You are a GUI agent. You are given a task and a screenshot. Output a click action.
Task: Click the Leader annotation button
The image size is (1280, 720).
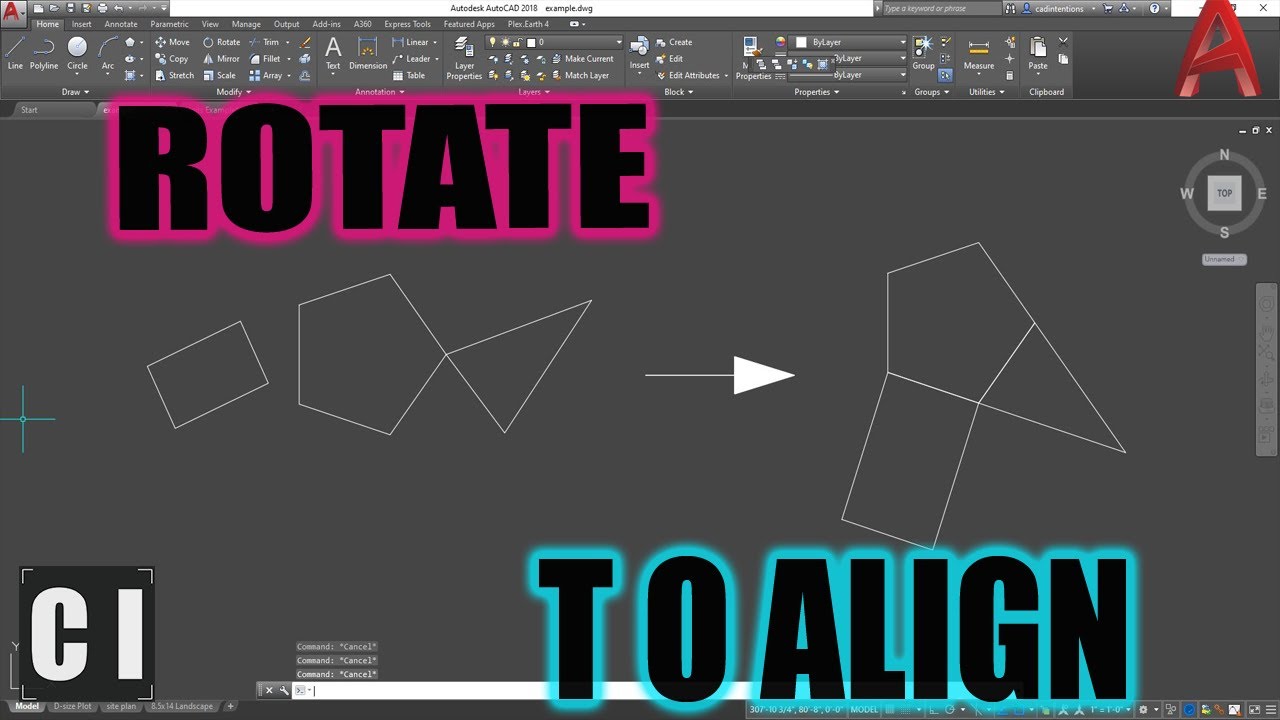point(411,59)
